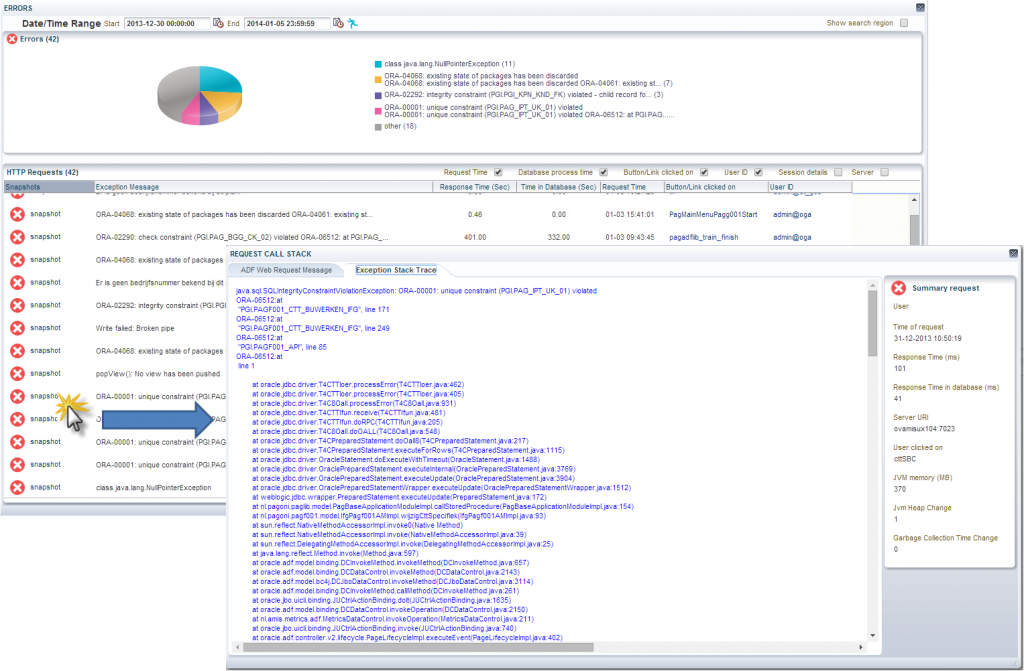Click the 'cttSBC' user clicked on value

(x=904, y=459)
